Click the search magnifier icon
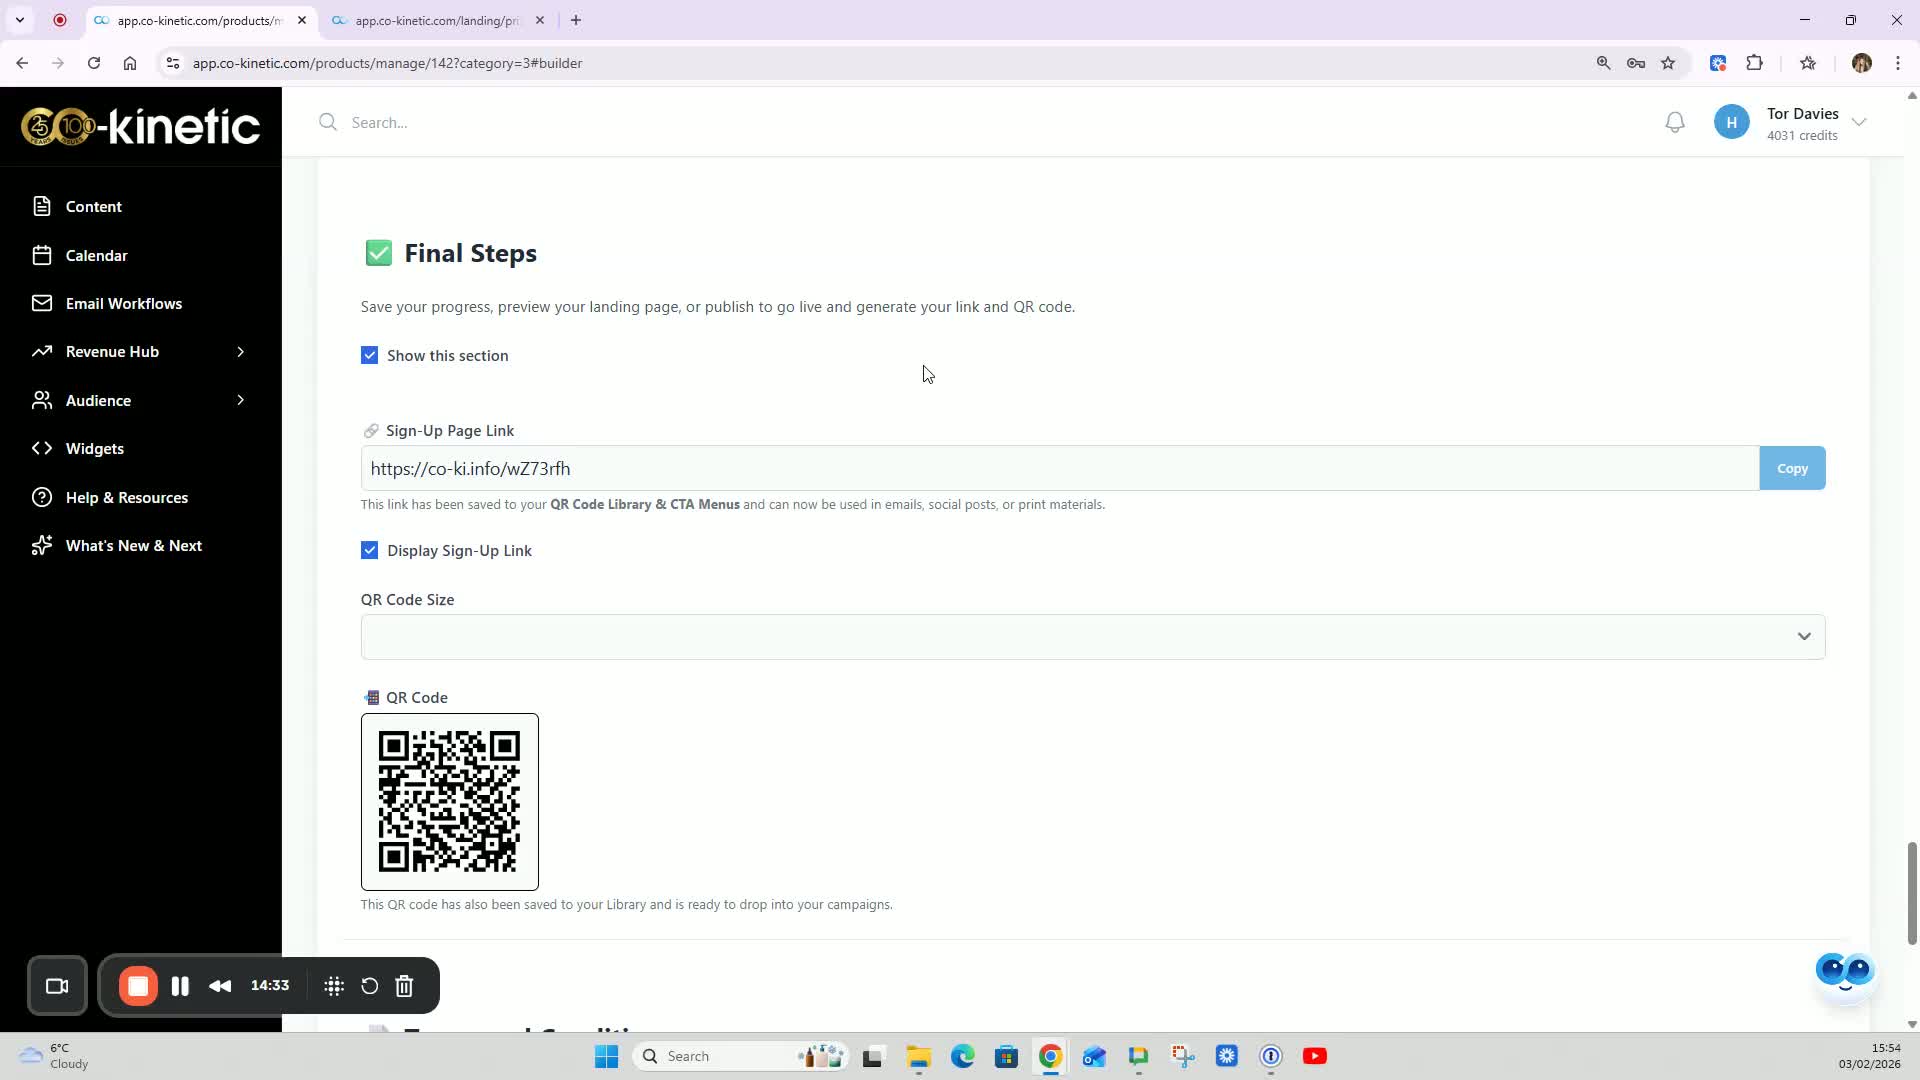This screenshot has height=1080, width=1920. [x=328, y=122]
